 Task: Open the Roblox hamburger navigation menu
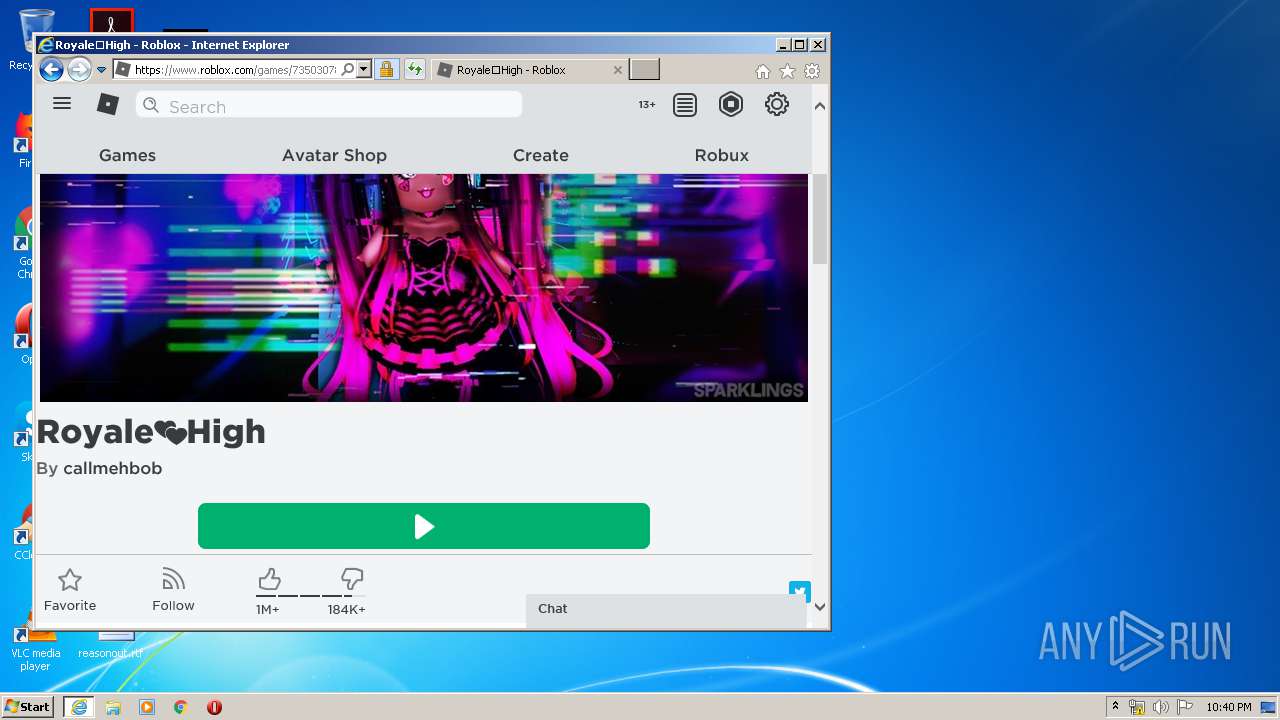(62, 103)
